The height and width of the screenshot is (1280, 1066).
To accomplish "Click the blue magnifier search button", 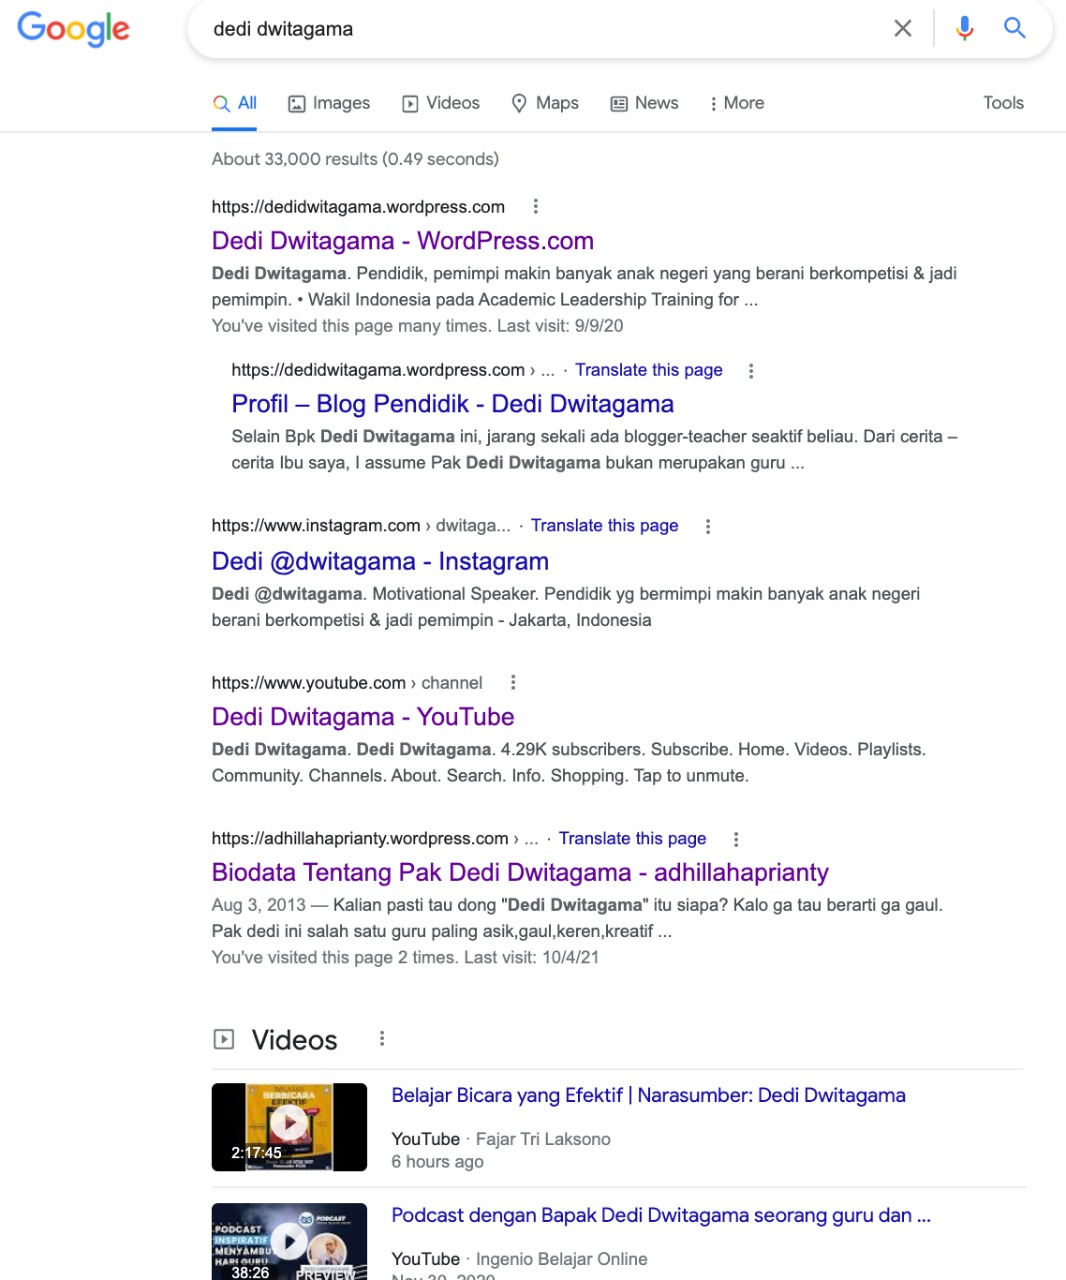I will click(x=1015, y=29).
